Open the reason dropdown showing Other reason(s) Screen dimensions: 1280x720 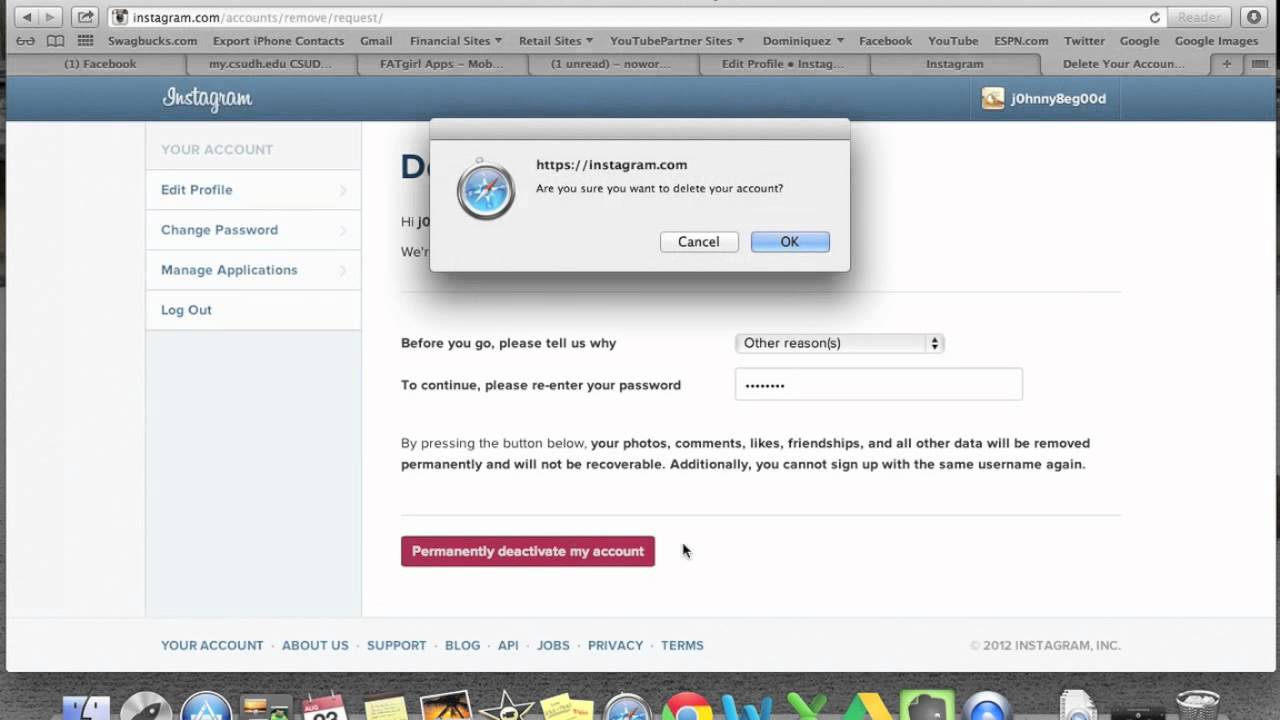[839, 343]
